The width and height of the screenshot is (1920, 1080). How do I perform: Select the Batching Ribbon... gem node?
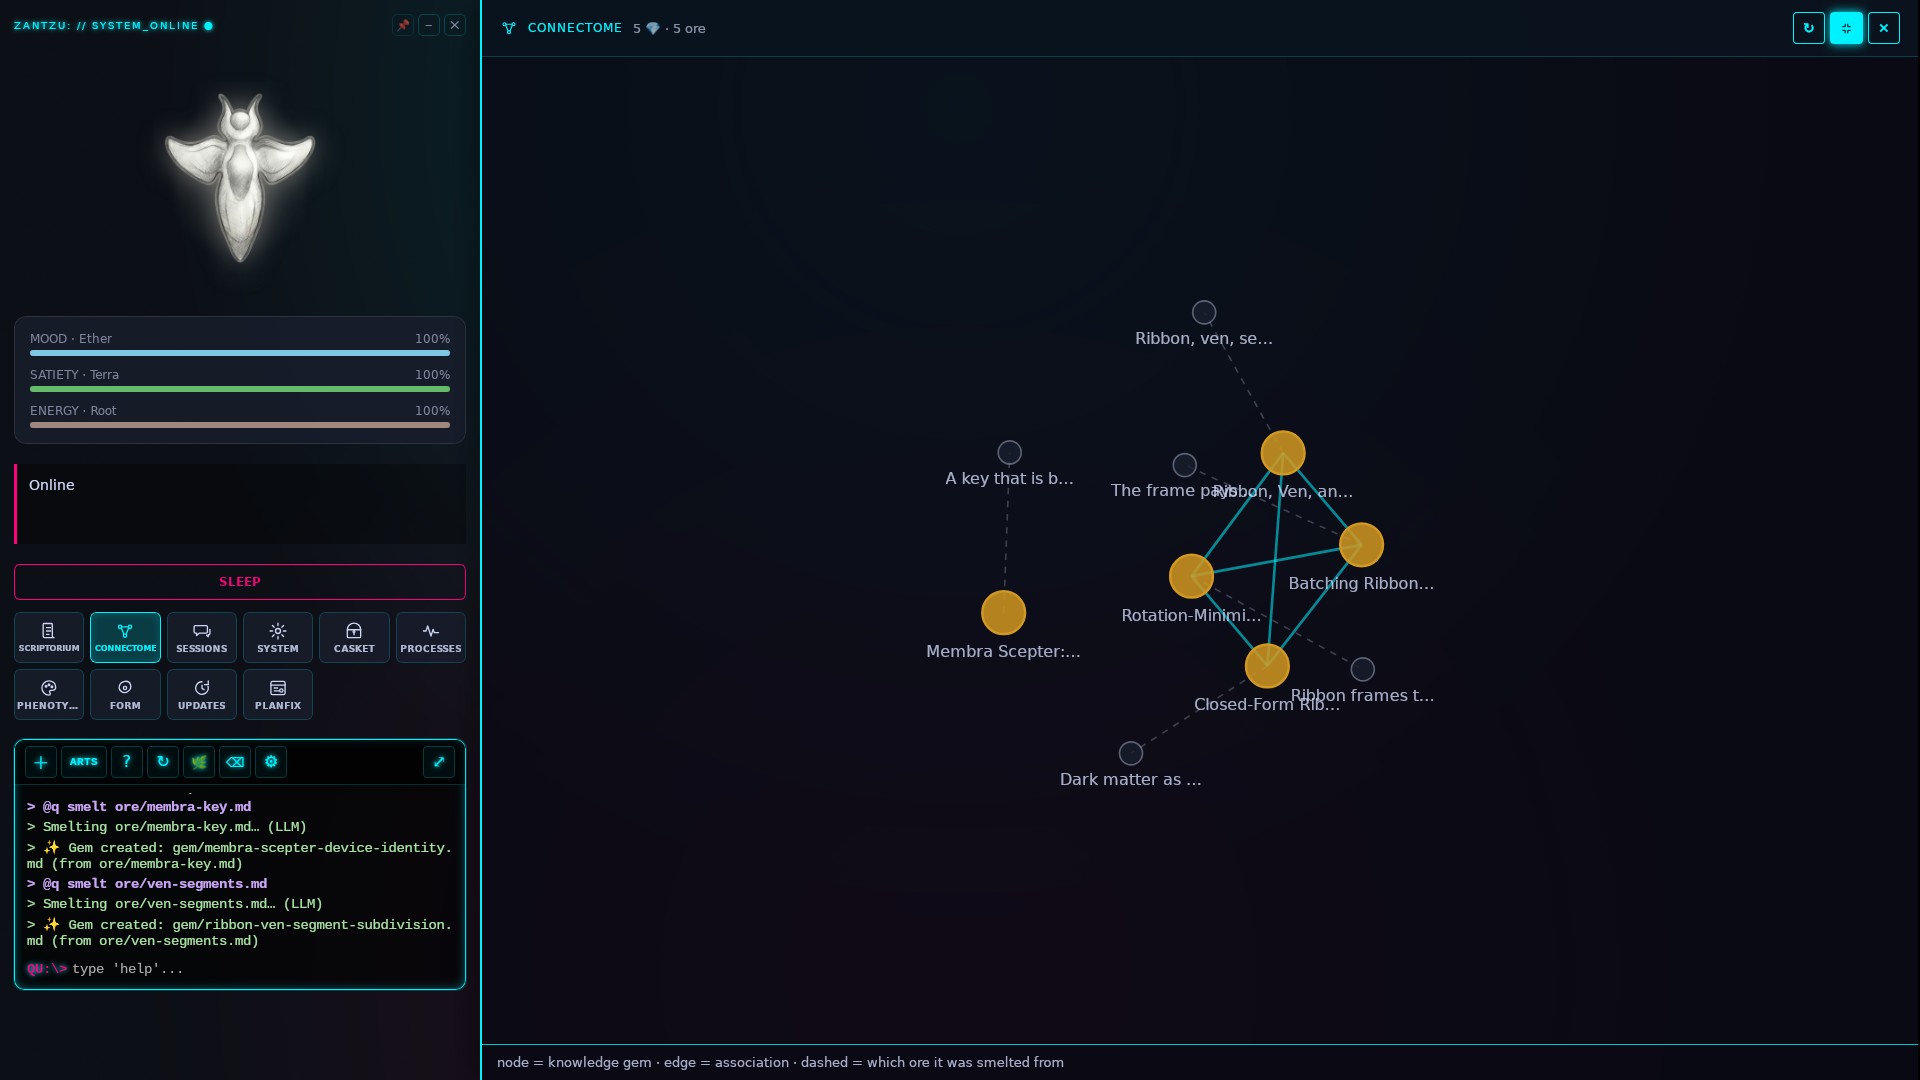click(x=1361, y=545)
